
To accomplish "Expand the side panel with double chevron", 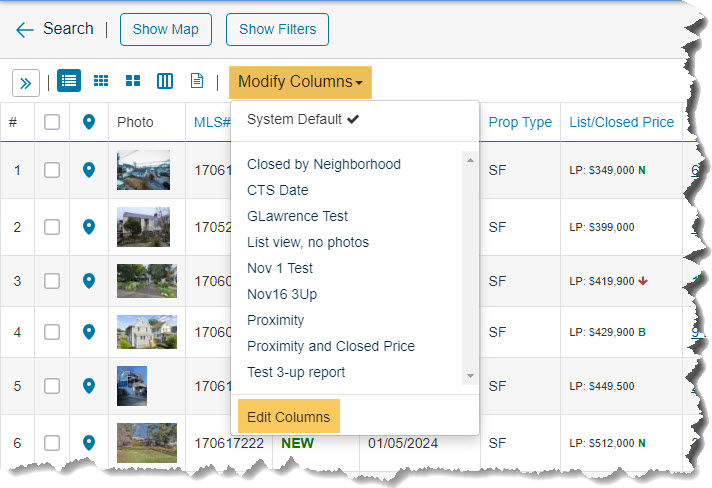I will [x=26, y=83].
